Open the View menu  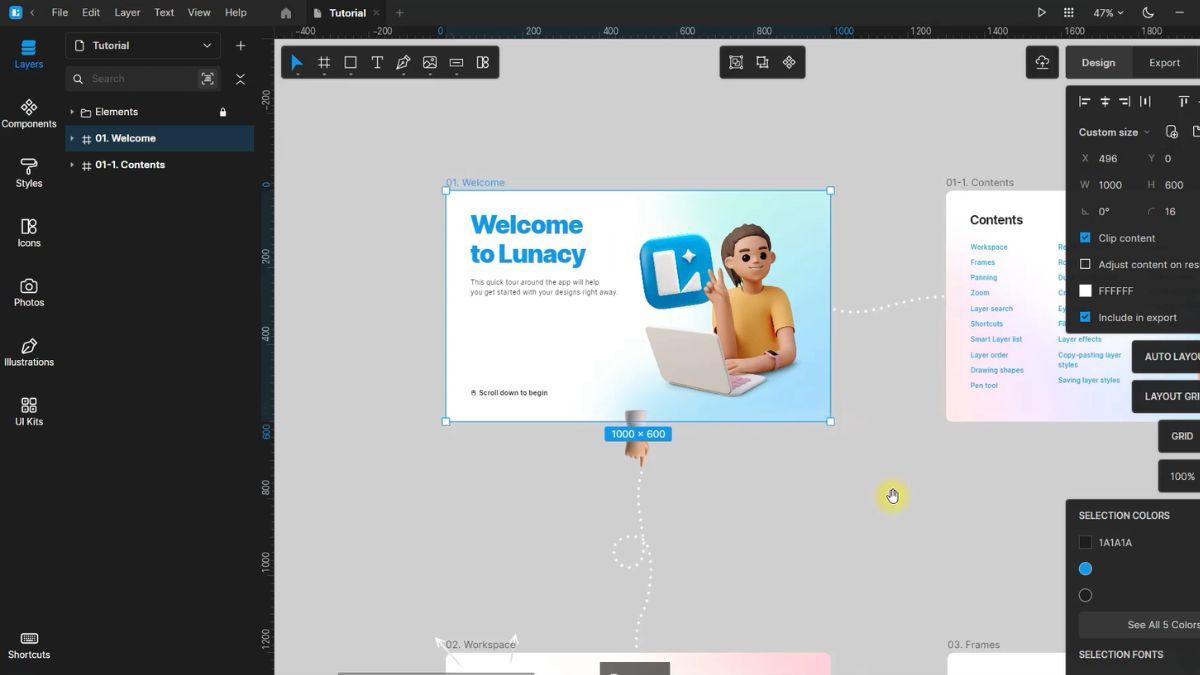[x=199, y=13]
